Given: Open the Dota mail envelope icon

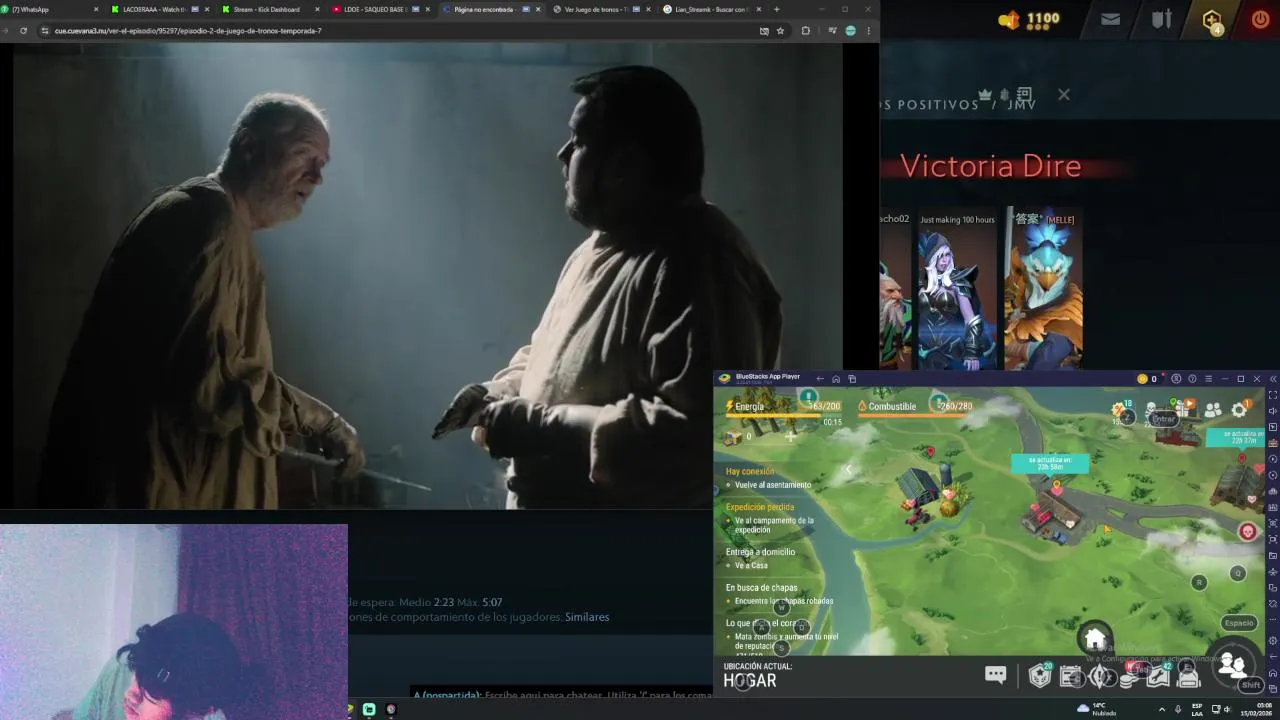Looking at the screenshot, I should point(1110,19).
